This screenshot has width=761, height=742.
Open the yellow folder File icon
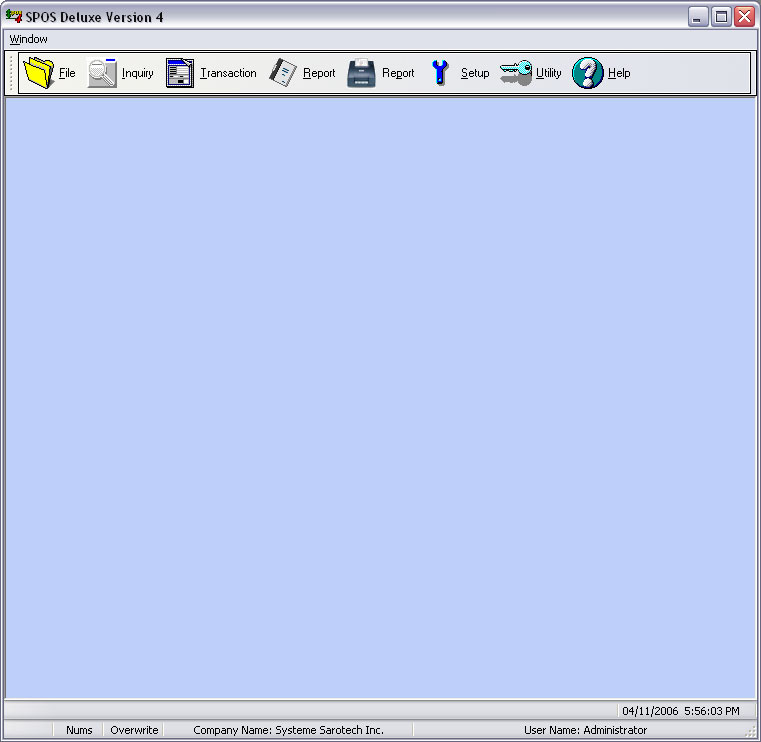click(39, 73)
